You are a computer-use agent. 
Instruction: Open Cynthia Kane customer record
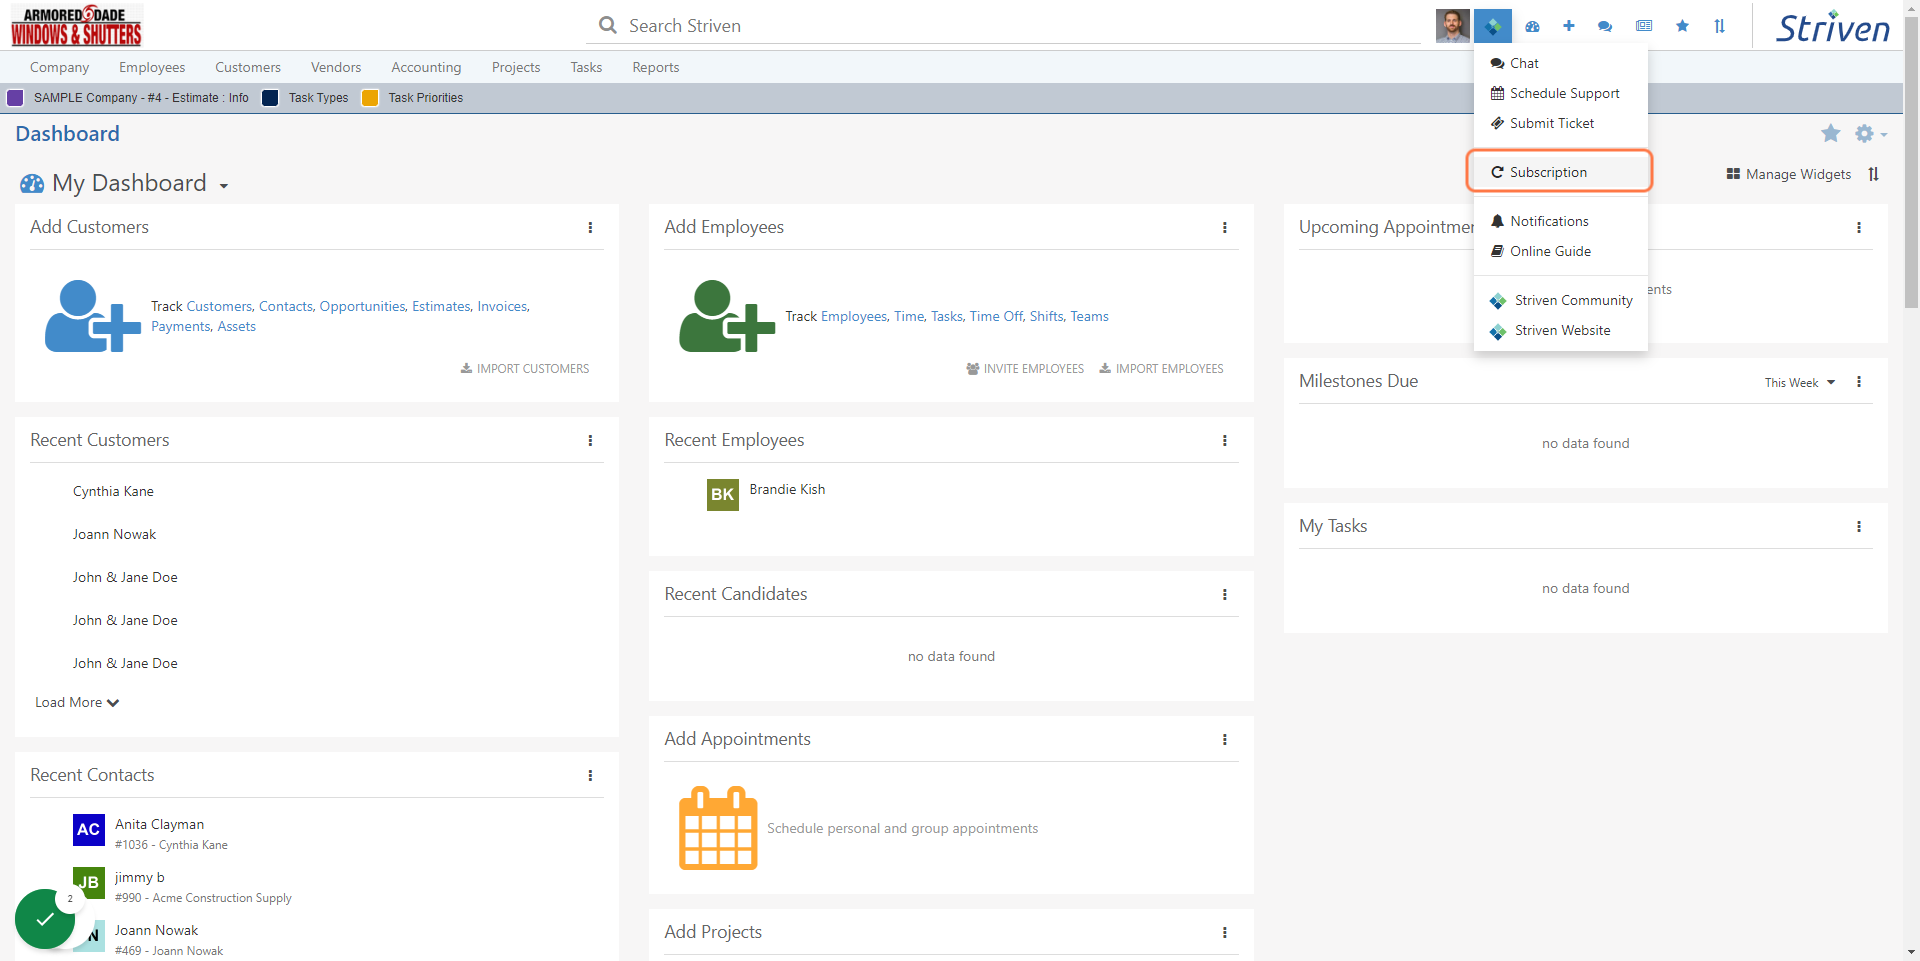tap(113, 491)
